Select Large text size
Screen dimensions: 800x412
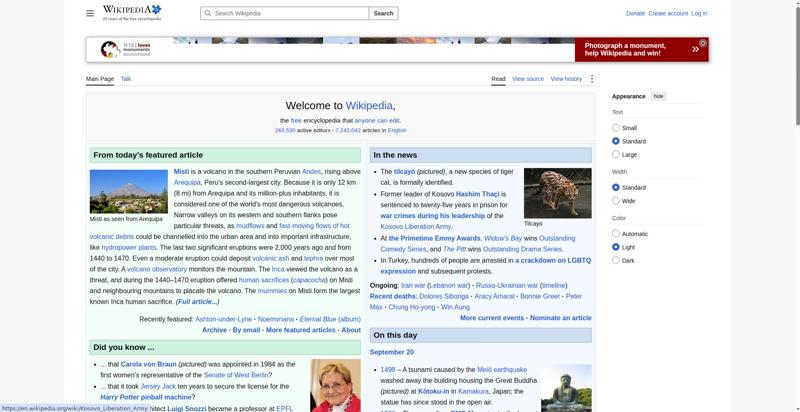pos(616,154)
